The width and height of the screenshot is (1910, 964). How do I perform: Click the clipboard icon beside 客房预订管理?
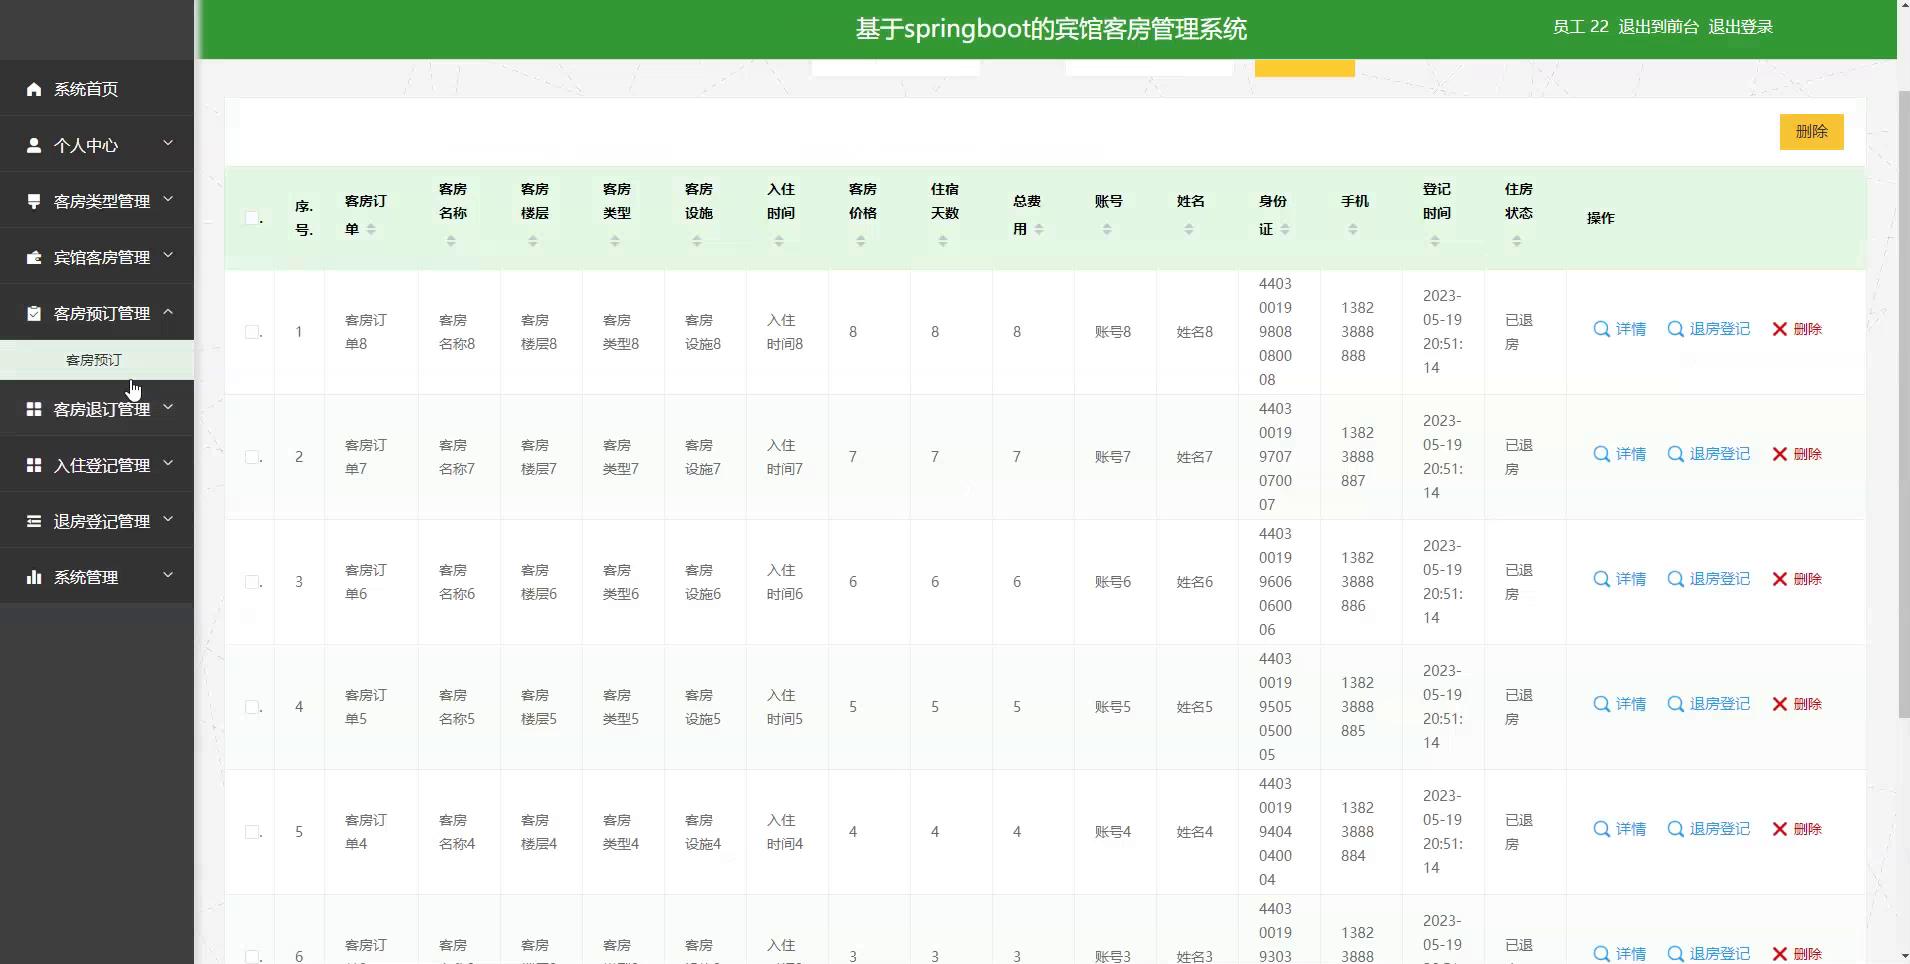pyautogui.click(x=34, y=313)
